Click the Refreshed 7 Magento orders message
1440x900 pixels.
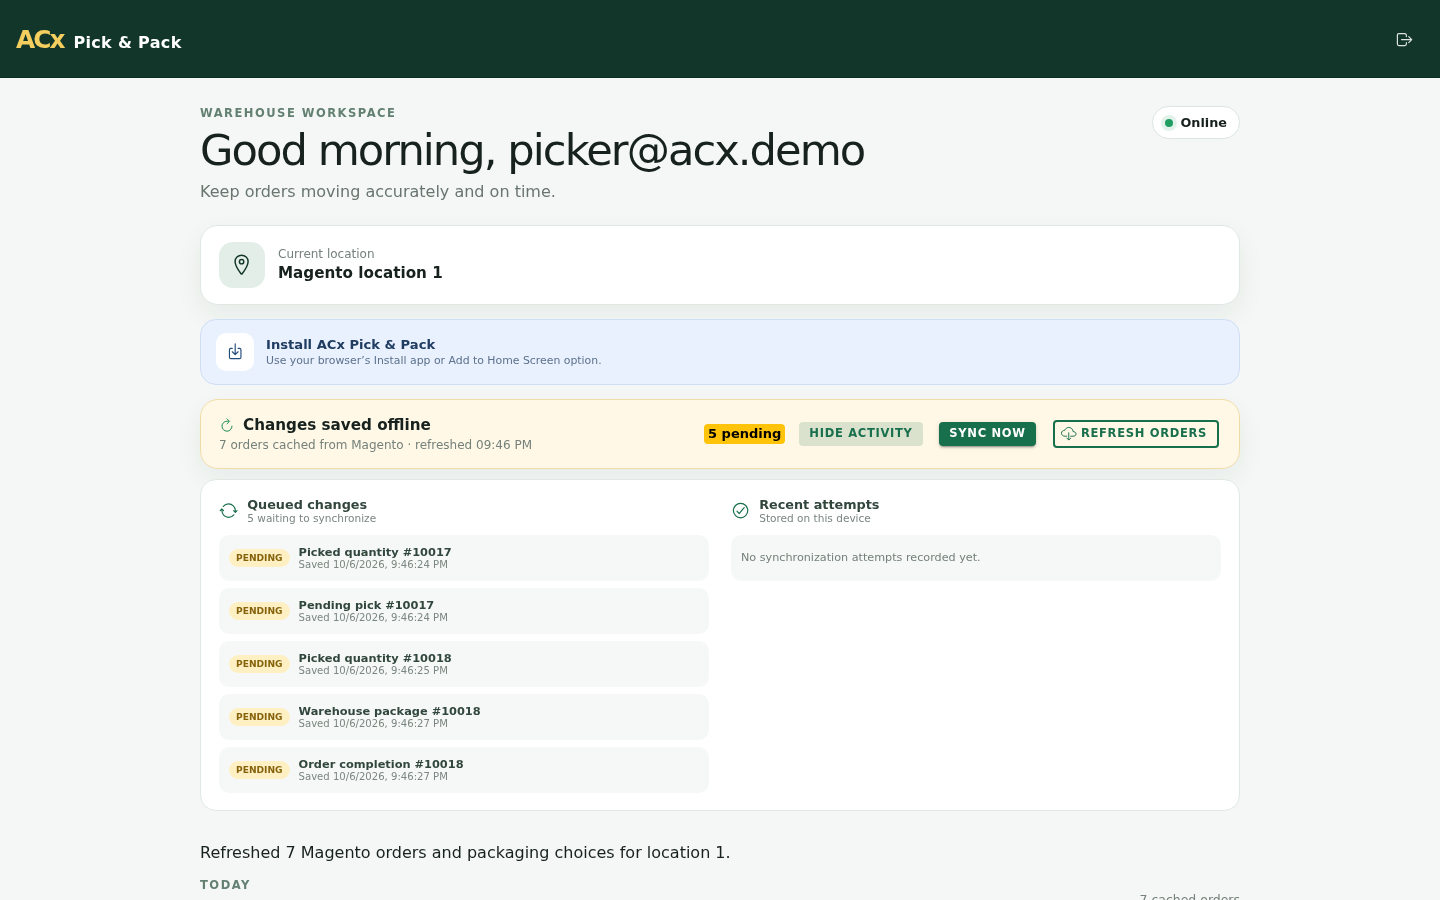tap(465, 853)
